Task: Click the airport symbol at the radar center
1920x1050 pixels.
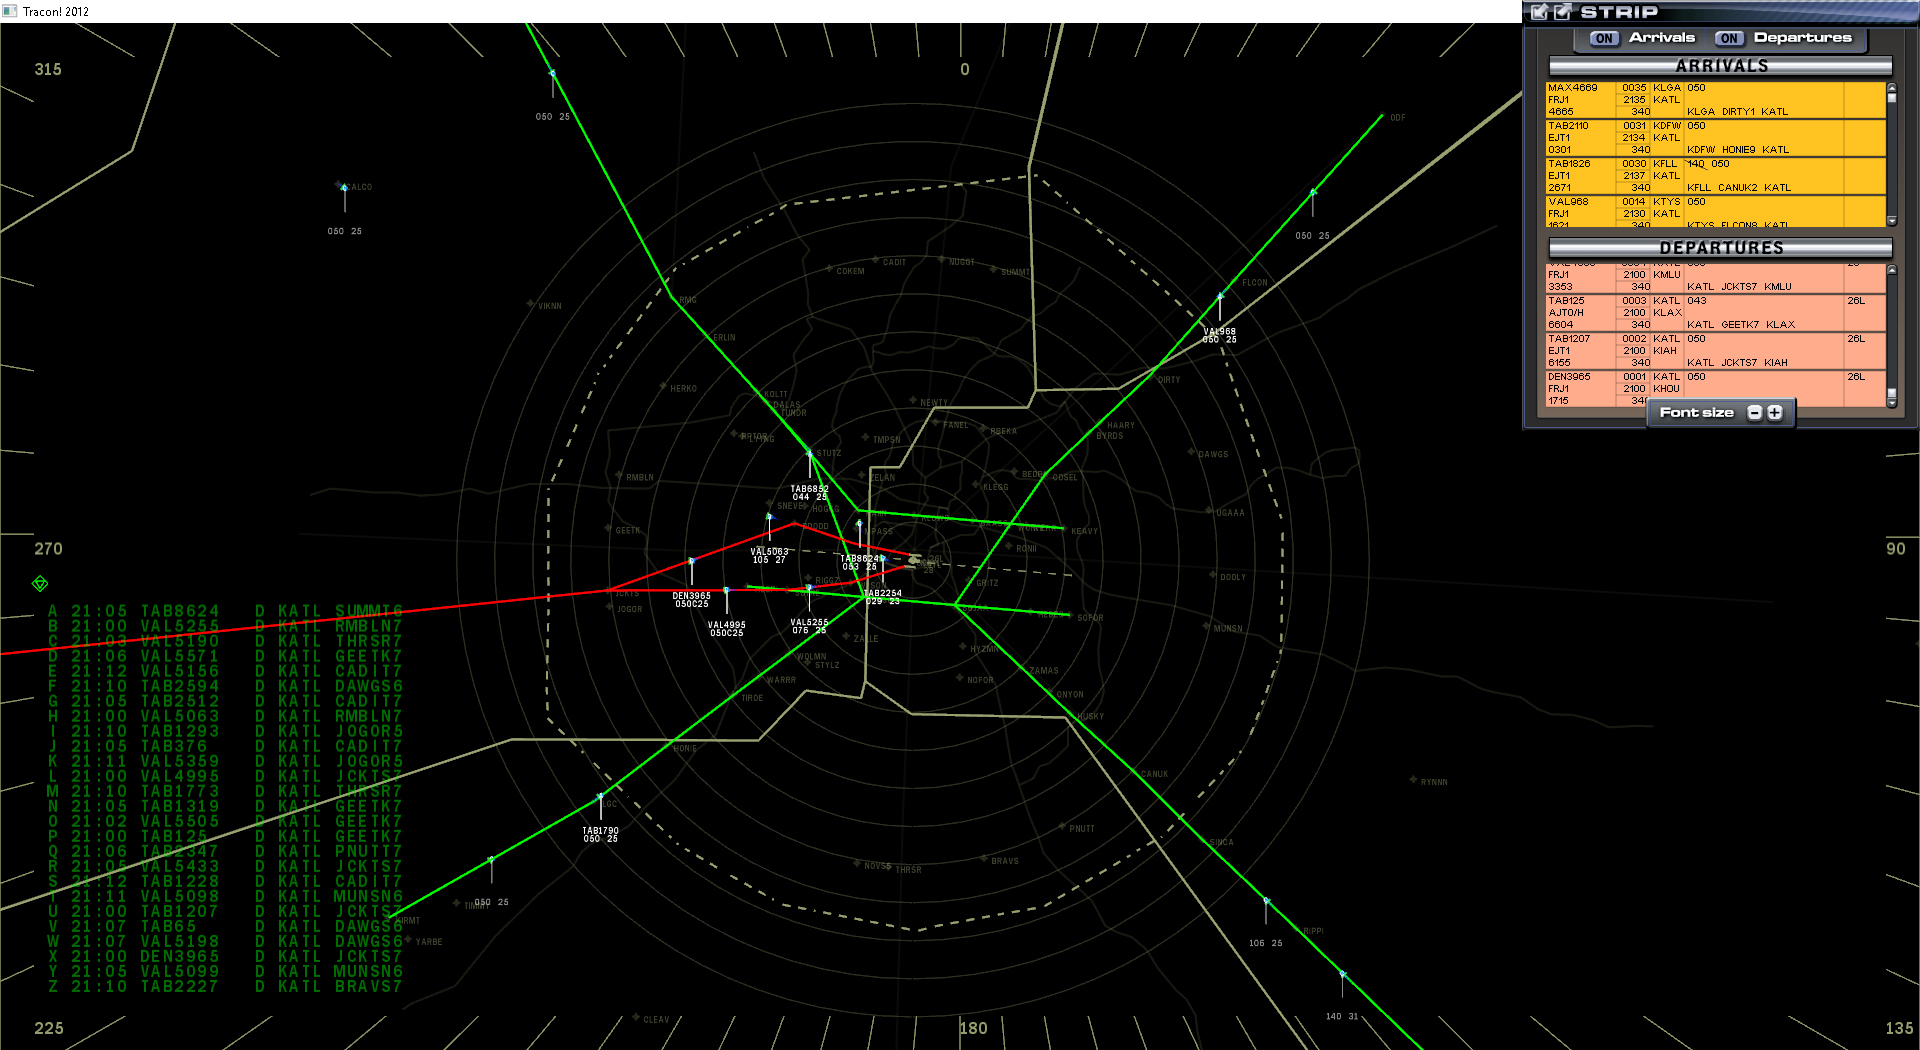Action: (915, 561)
